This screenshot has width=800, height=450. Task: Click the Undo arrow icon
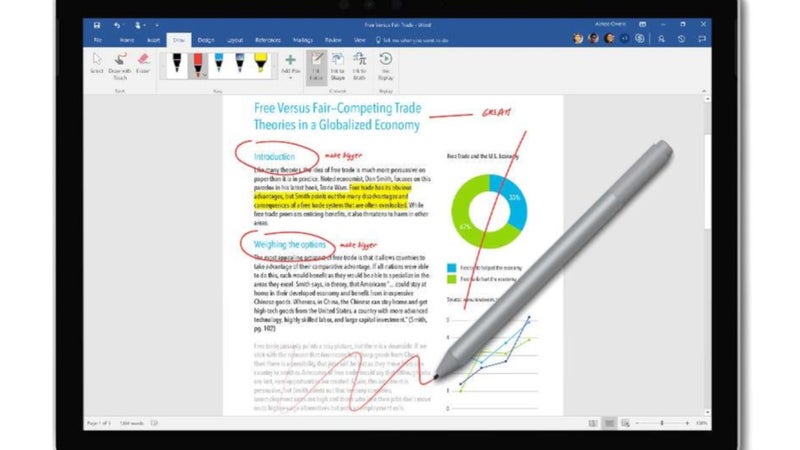point(117,24)
